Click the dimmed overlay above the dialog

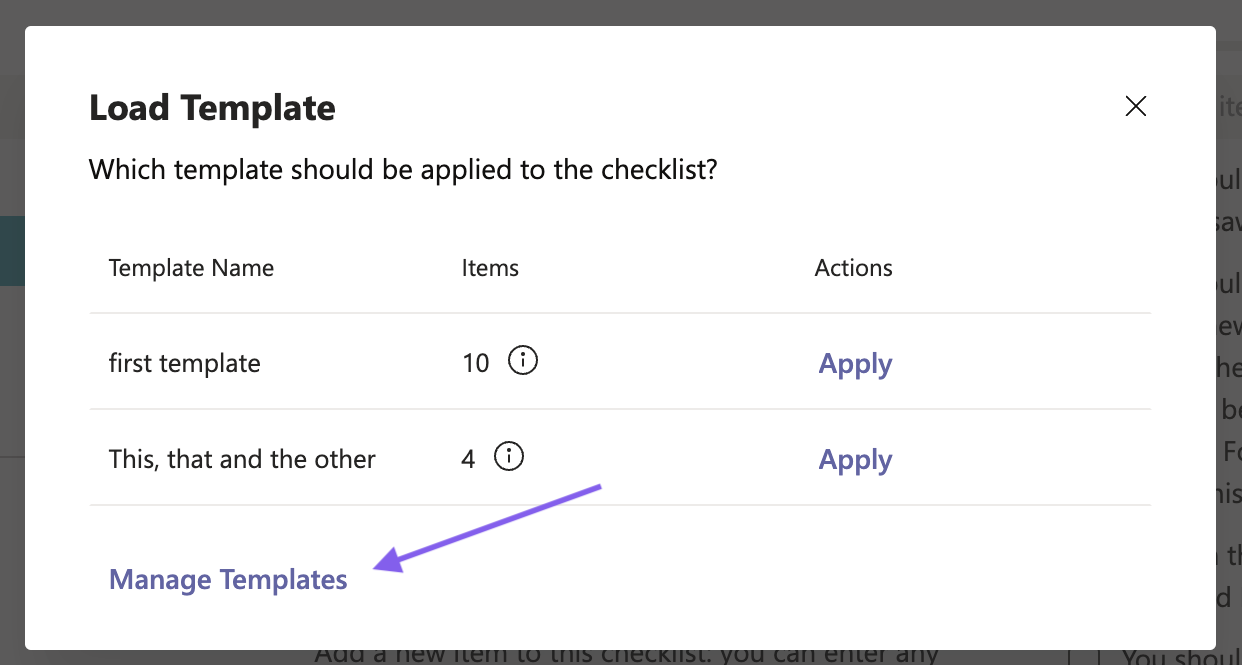[x=620, y=12]
